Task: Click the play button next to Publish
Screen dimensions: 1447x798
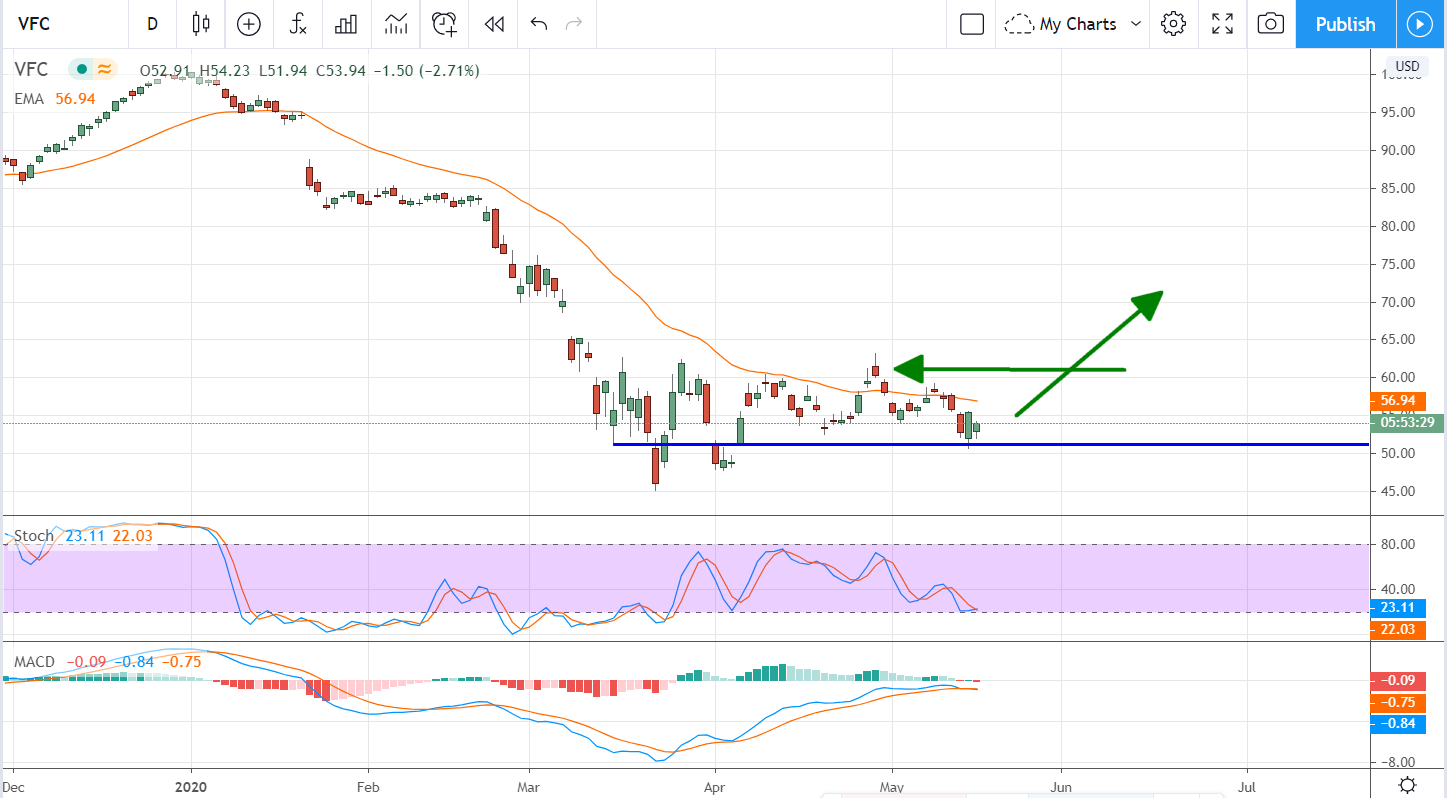Action: coord(1420,24)
